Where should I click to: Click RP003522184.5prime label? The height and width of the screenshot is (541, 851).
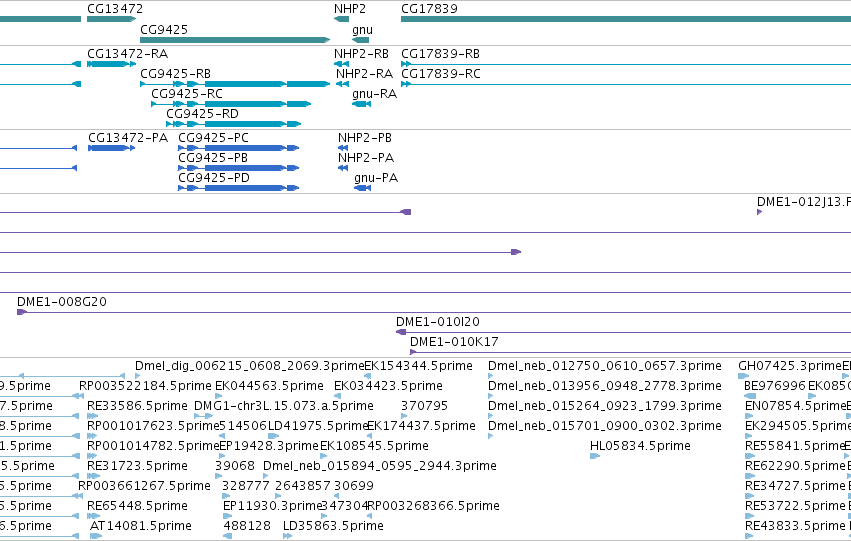click(x=145, y=386)
